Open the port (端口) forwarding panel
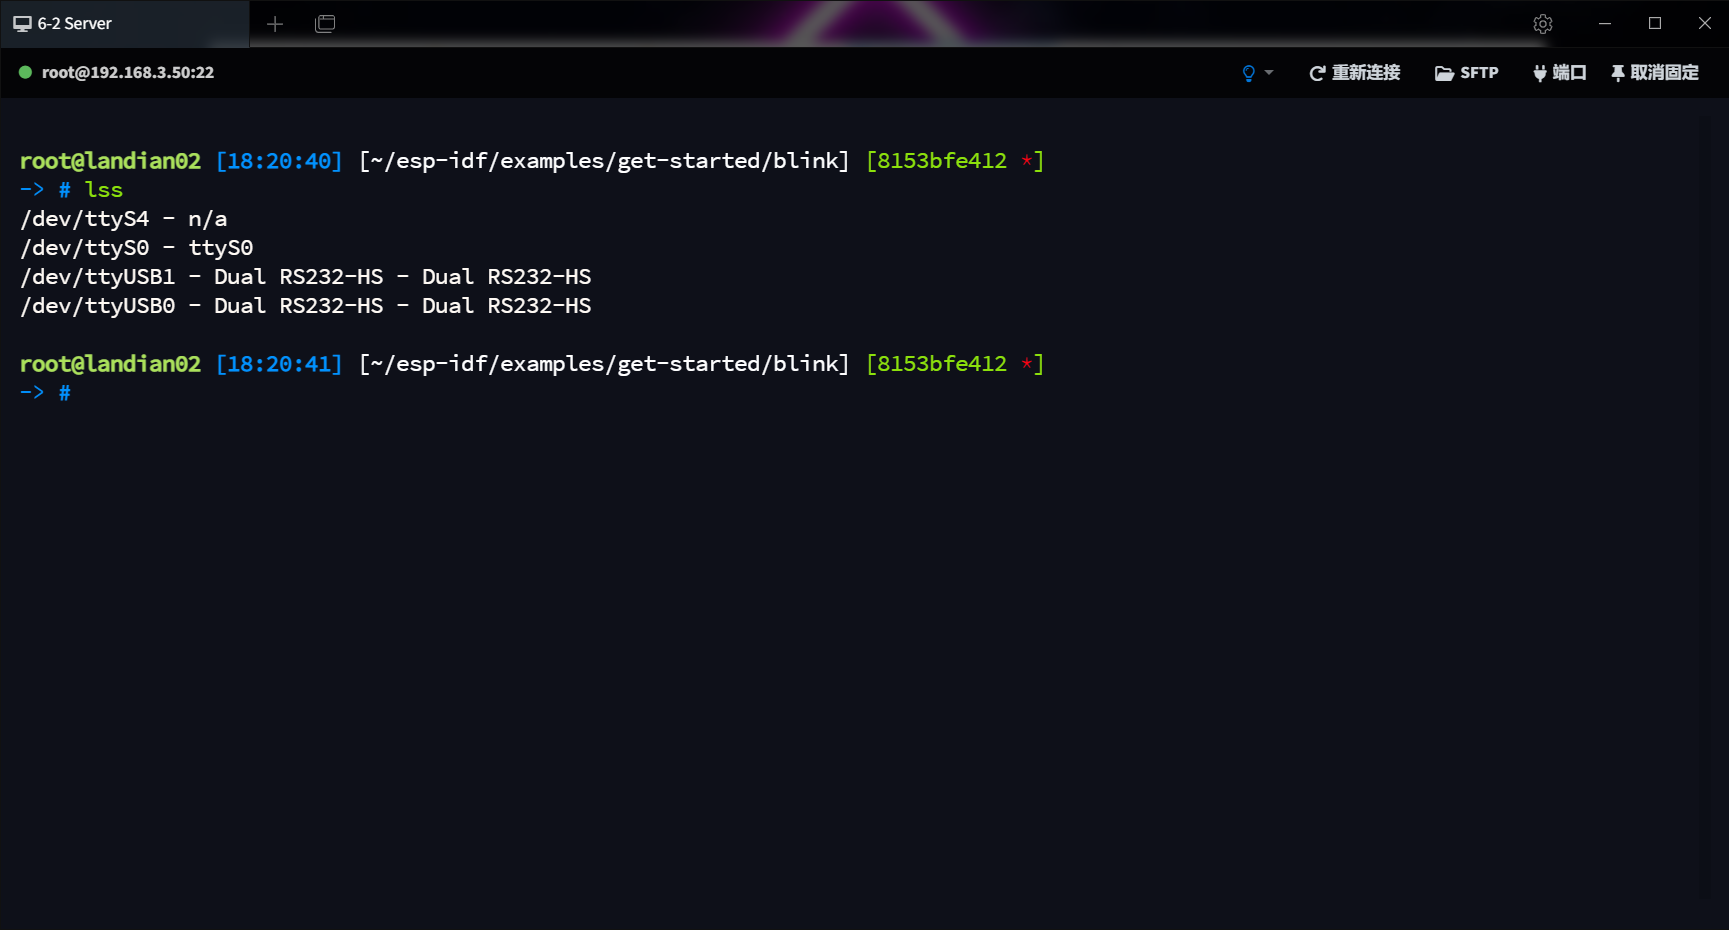The width and height of the screenshot is (1729, 930). 1559,73
